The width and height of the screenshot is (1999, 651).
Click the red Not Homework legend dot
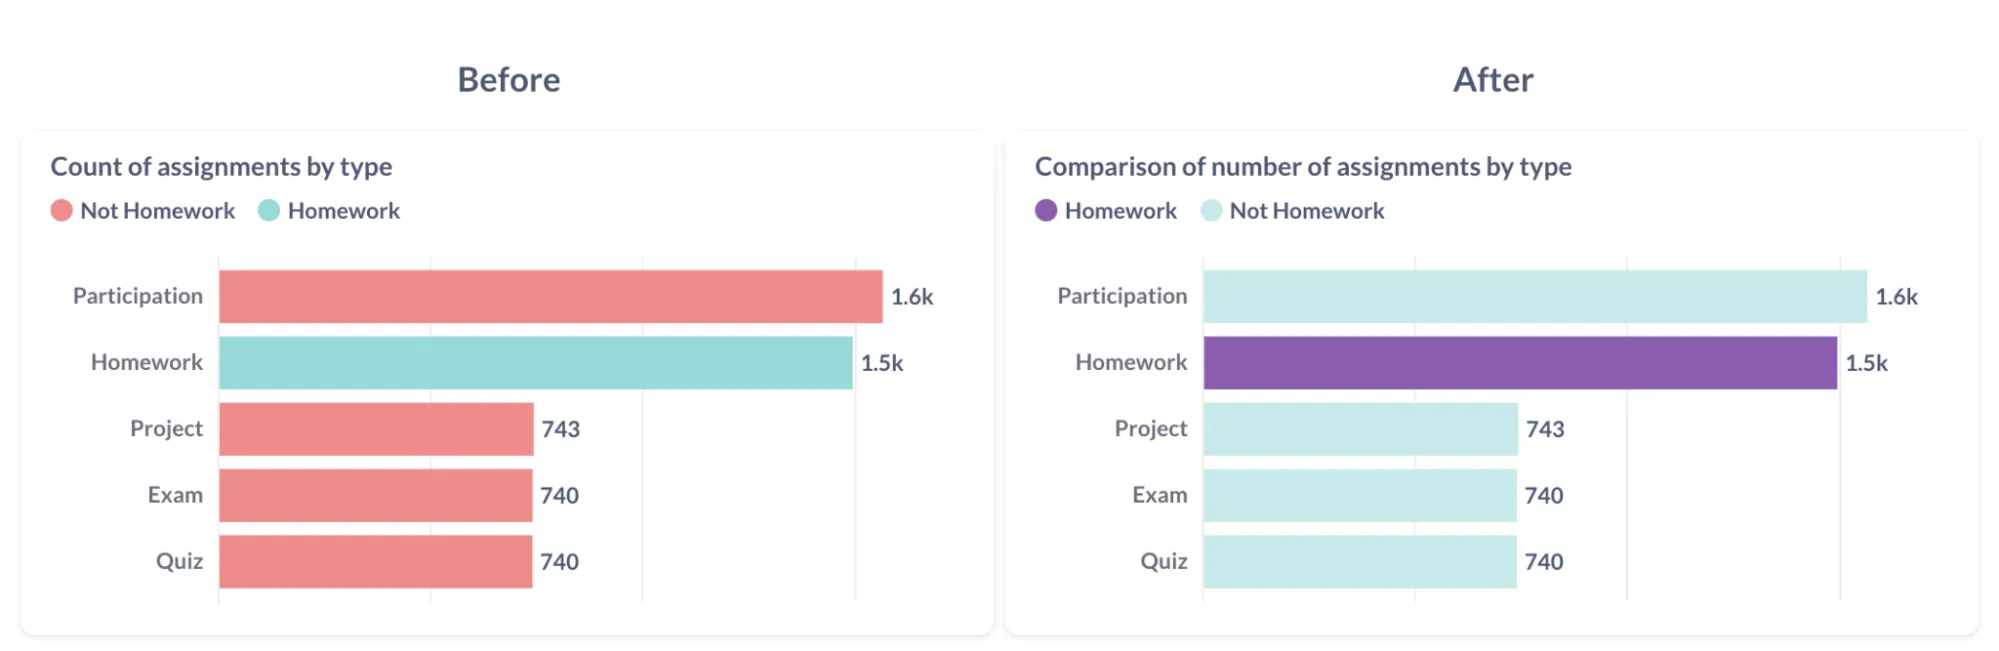coord(61,211)
